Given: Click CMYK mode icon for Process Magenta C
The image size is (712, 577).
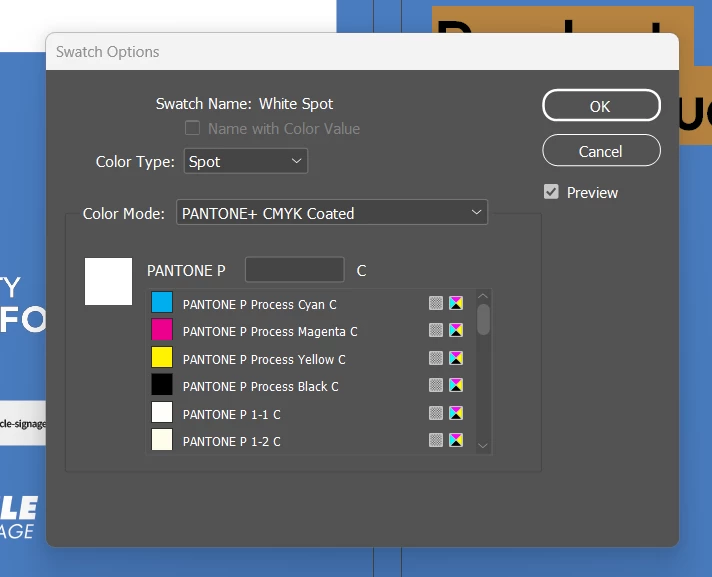Looking at the screenshot, I should pyautogui.click(x=456, y=330).
